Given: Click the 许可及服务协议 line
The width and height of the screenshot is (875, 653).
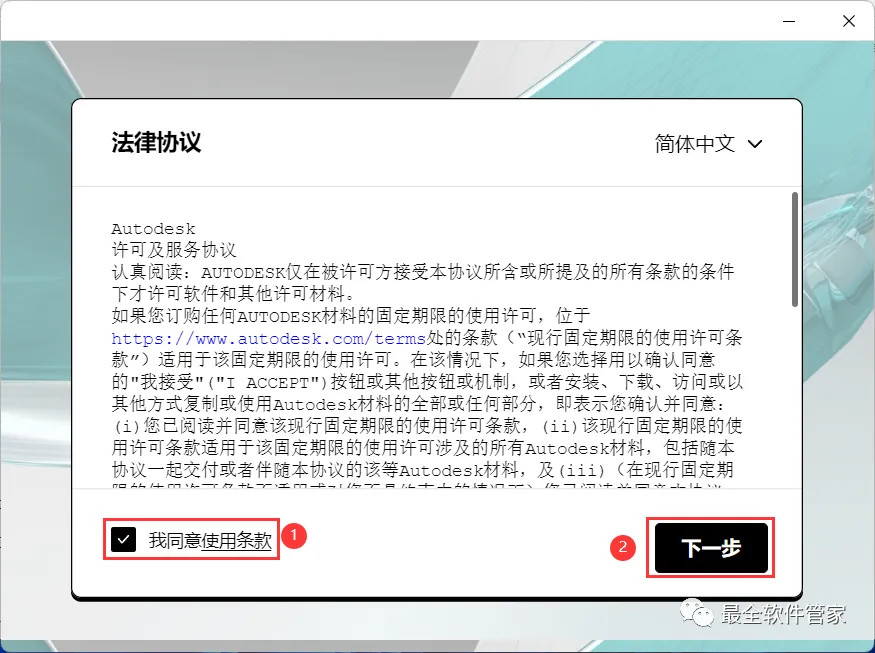Looking at the screenshot, I should [x=174, y=250].
